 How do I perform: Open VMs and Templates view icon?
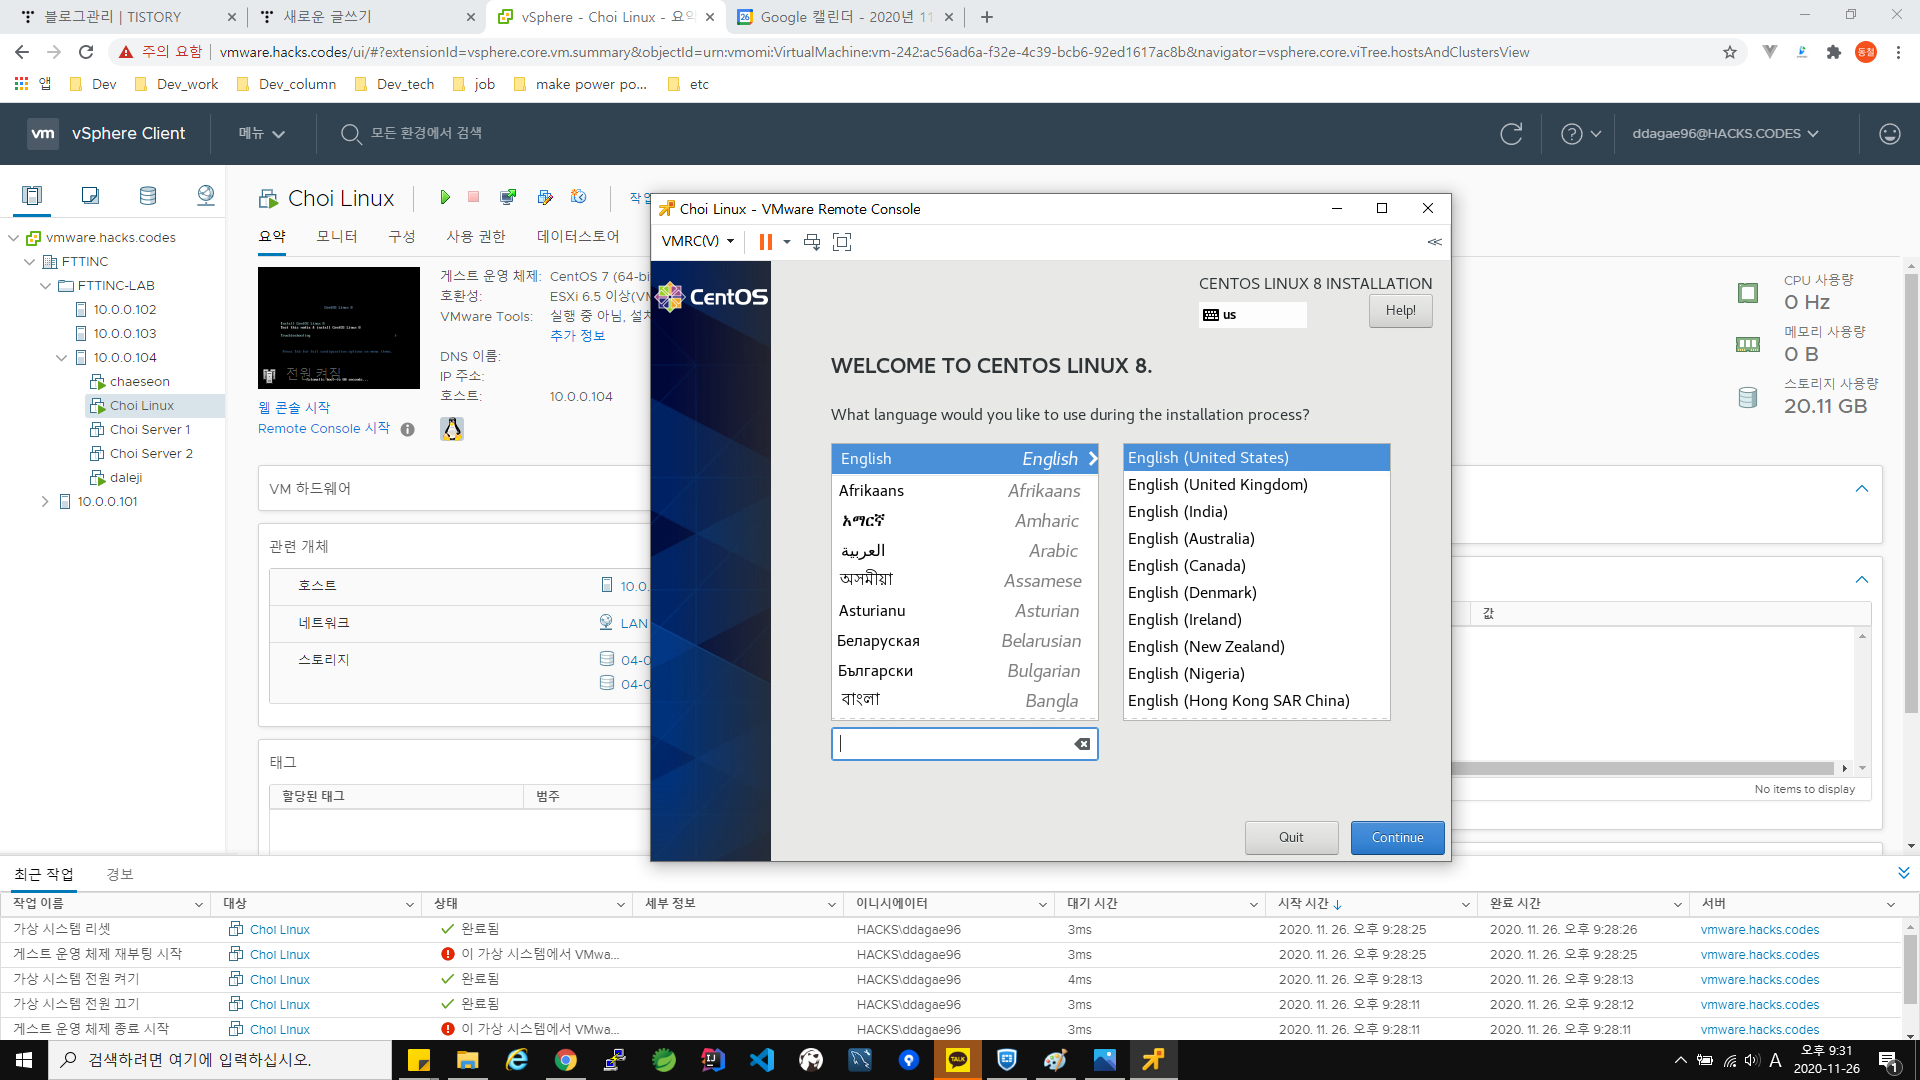[x=90, y=195]
